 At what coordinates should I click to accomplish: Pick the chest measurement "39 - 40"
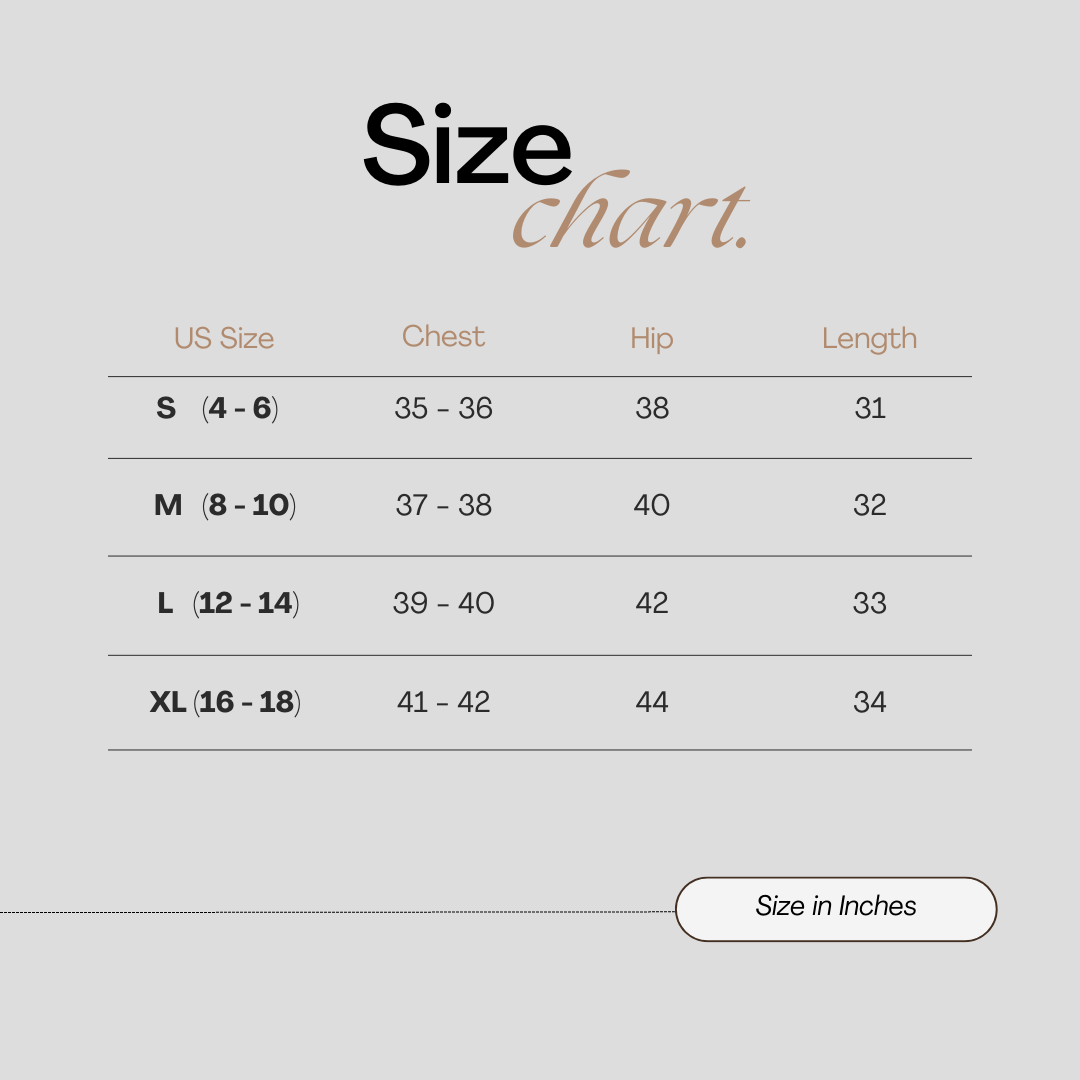pyautogui.click(x=443, y=604)
